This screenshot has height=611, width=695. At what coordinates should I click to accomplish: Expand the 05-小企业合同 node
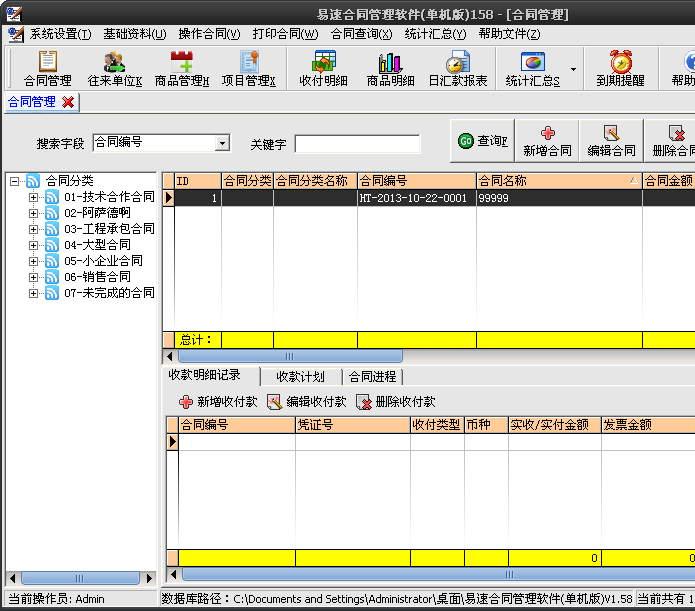(33, 261)
